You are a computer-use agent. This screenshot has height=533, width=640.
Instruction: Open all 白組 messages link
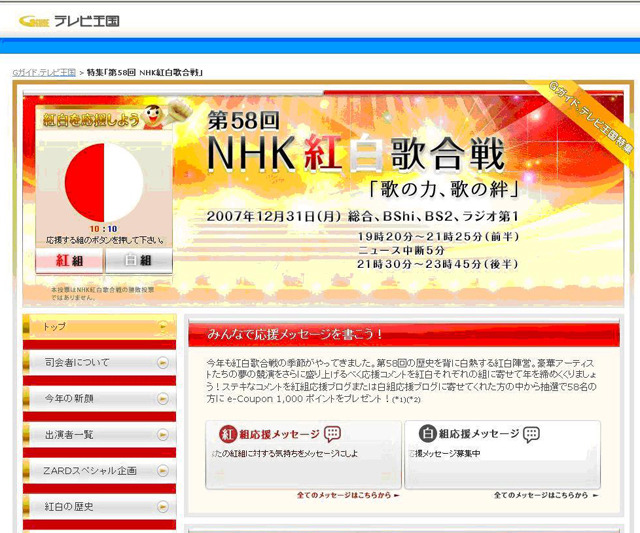pyautogui.click(x=546, y=495)
